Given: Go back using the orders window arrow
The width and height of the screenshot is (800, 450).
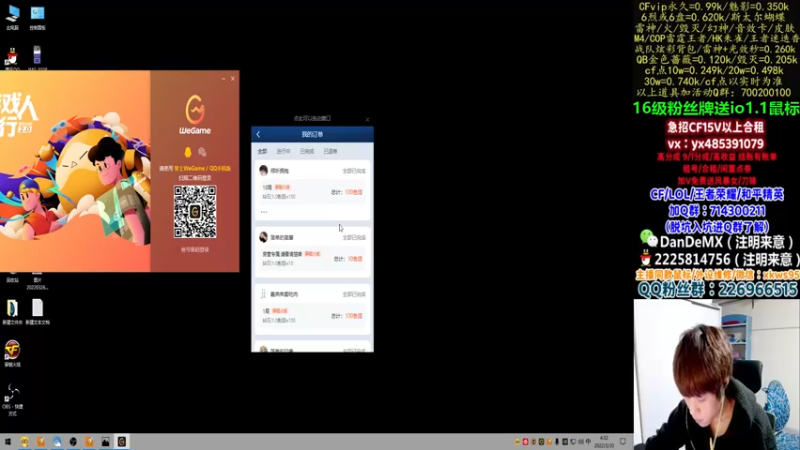Looking at the screenshot, I should [x=258, y=135].
